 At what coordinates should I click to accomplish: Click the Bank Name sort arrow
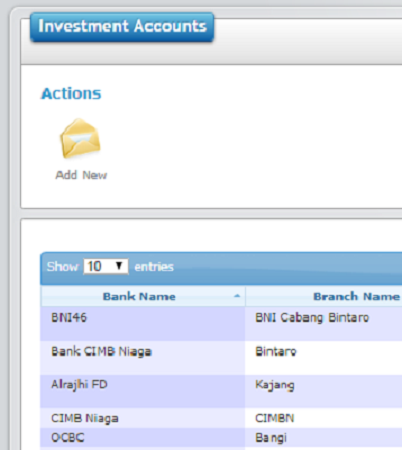click(x=237, y=296)
